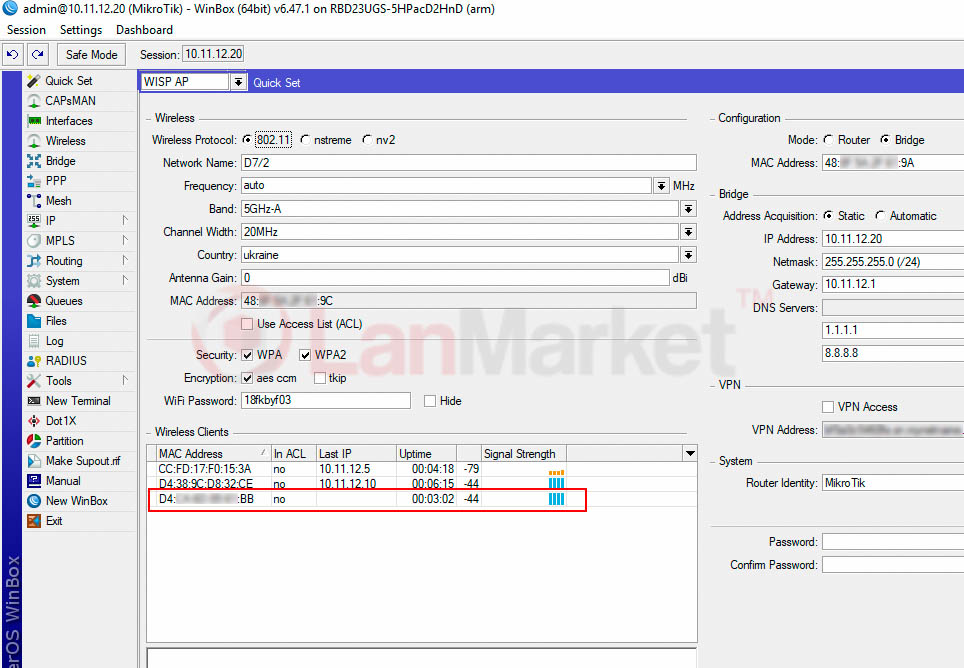Tick the Hide password checkbox
Image resolution: width=964 pixels, height=668 pixels.
pyautogui.click(x=430, y=401)
